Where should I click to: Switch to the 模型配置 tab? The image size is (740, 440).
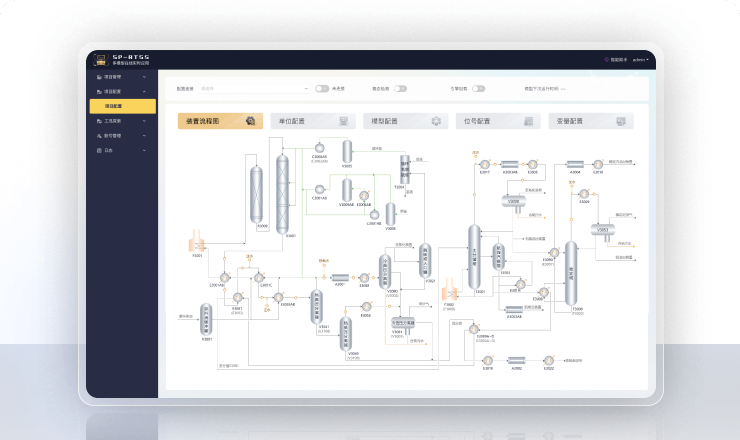pyautogui.click(x=405, y=121)
